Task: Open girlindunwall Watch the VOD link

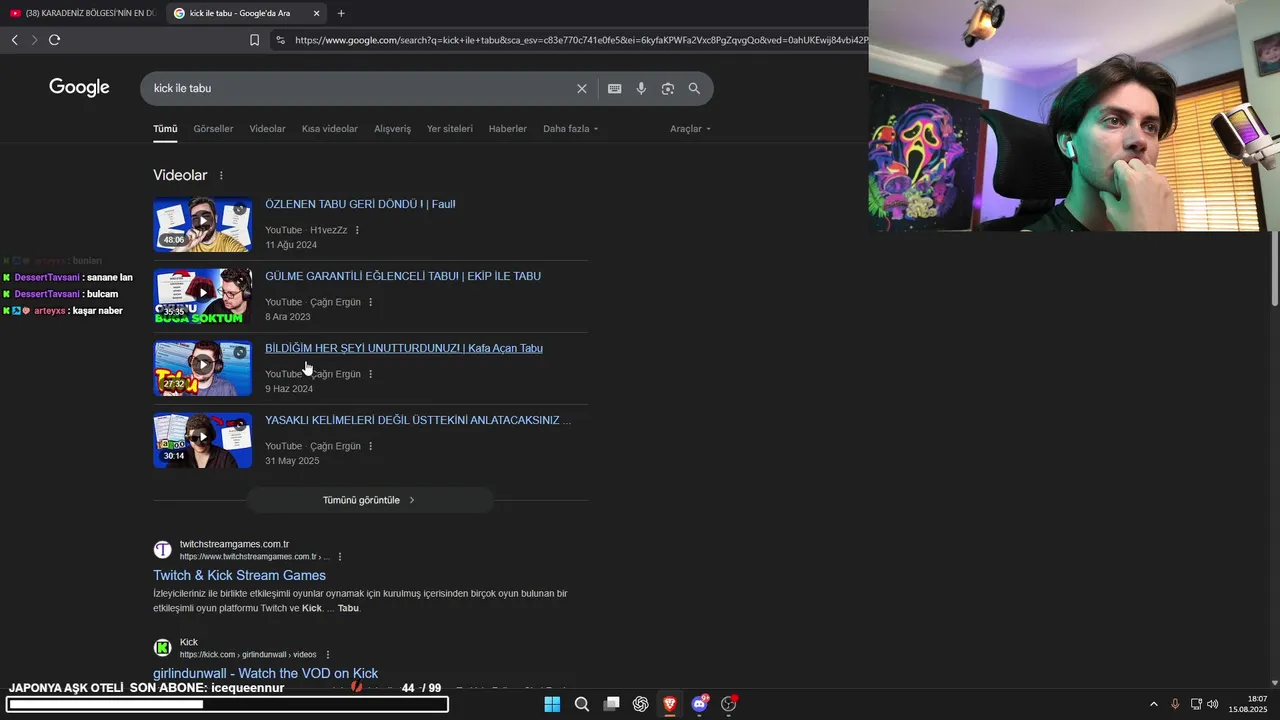Action: click(x=265, y=673)
